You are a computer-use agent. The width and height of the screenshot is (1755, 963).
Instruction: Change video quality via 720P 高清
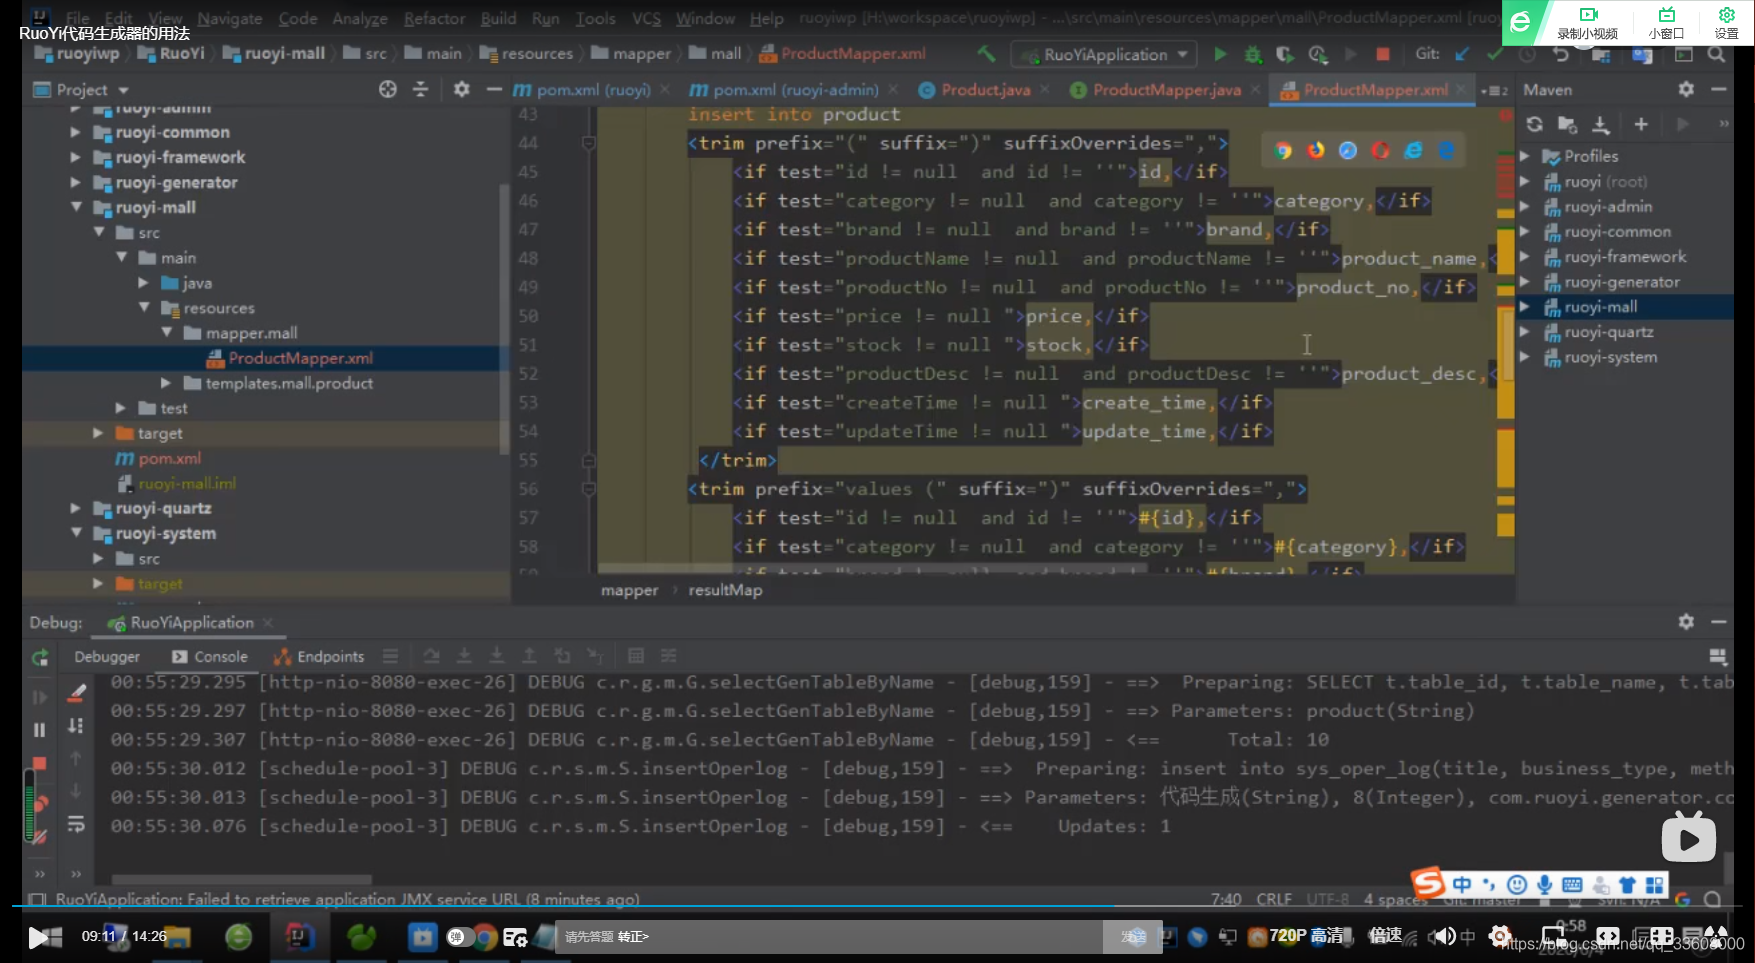[x=1306, y=936]
